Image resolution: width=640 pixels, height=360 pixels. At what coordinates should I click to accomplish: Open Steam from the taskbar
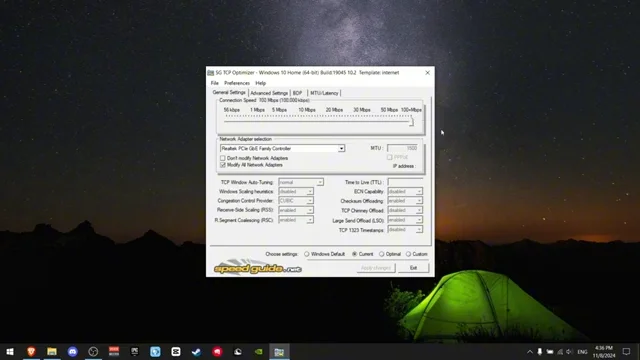coord(196,351)
